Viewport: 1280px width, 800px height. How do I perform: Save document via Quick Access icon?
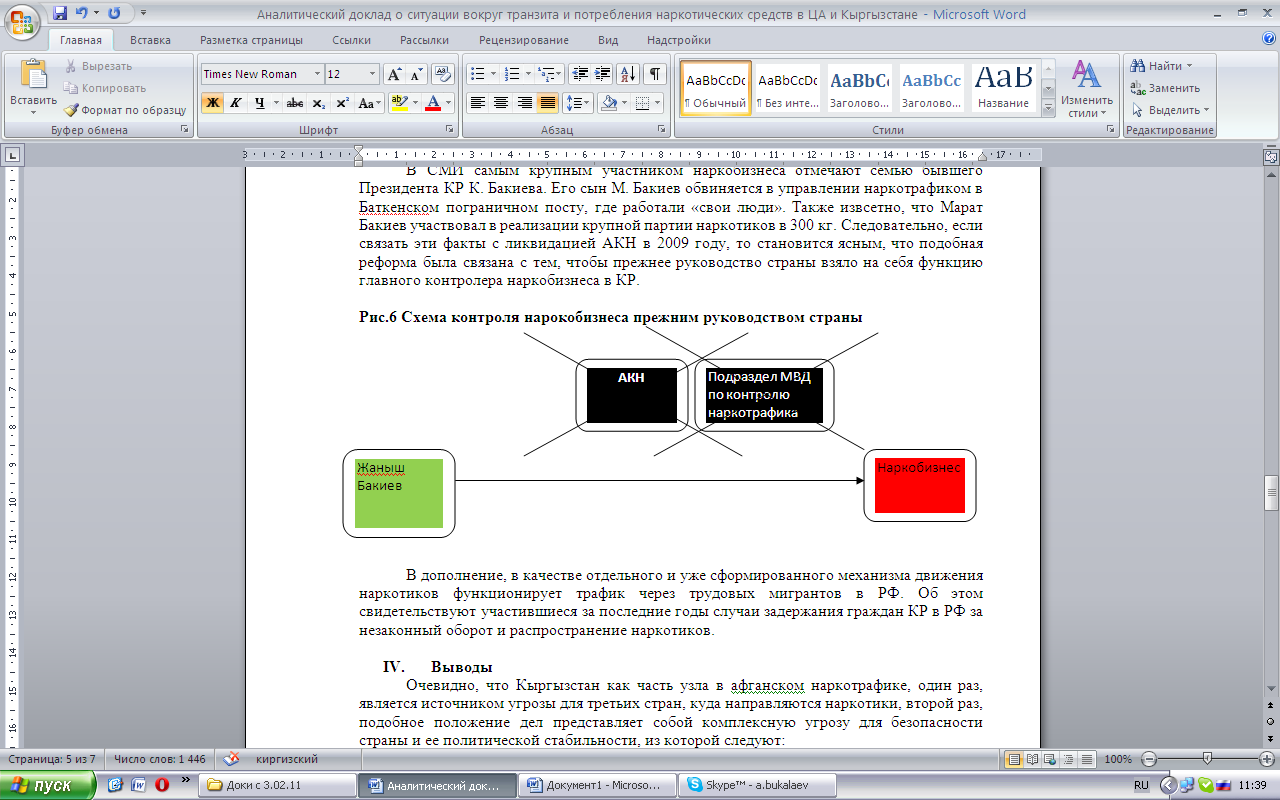pos(60,13)
